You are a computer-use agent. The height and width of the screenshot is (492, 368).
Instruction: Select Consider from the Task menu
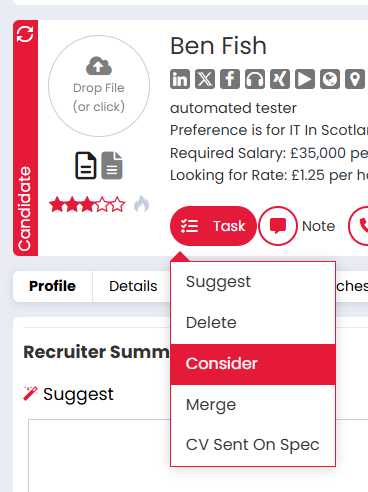point(253,364)
